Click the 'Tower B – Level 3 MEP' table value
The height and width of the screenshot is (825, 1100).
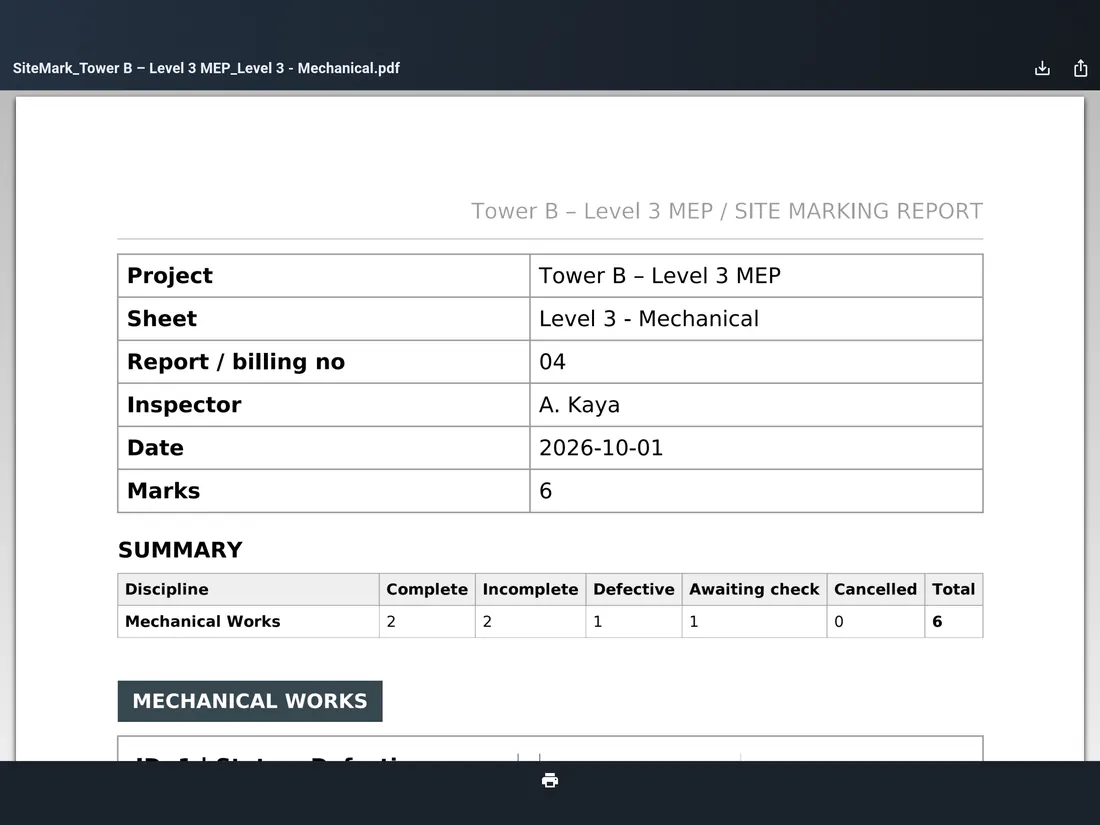[x=659, y=276]
